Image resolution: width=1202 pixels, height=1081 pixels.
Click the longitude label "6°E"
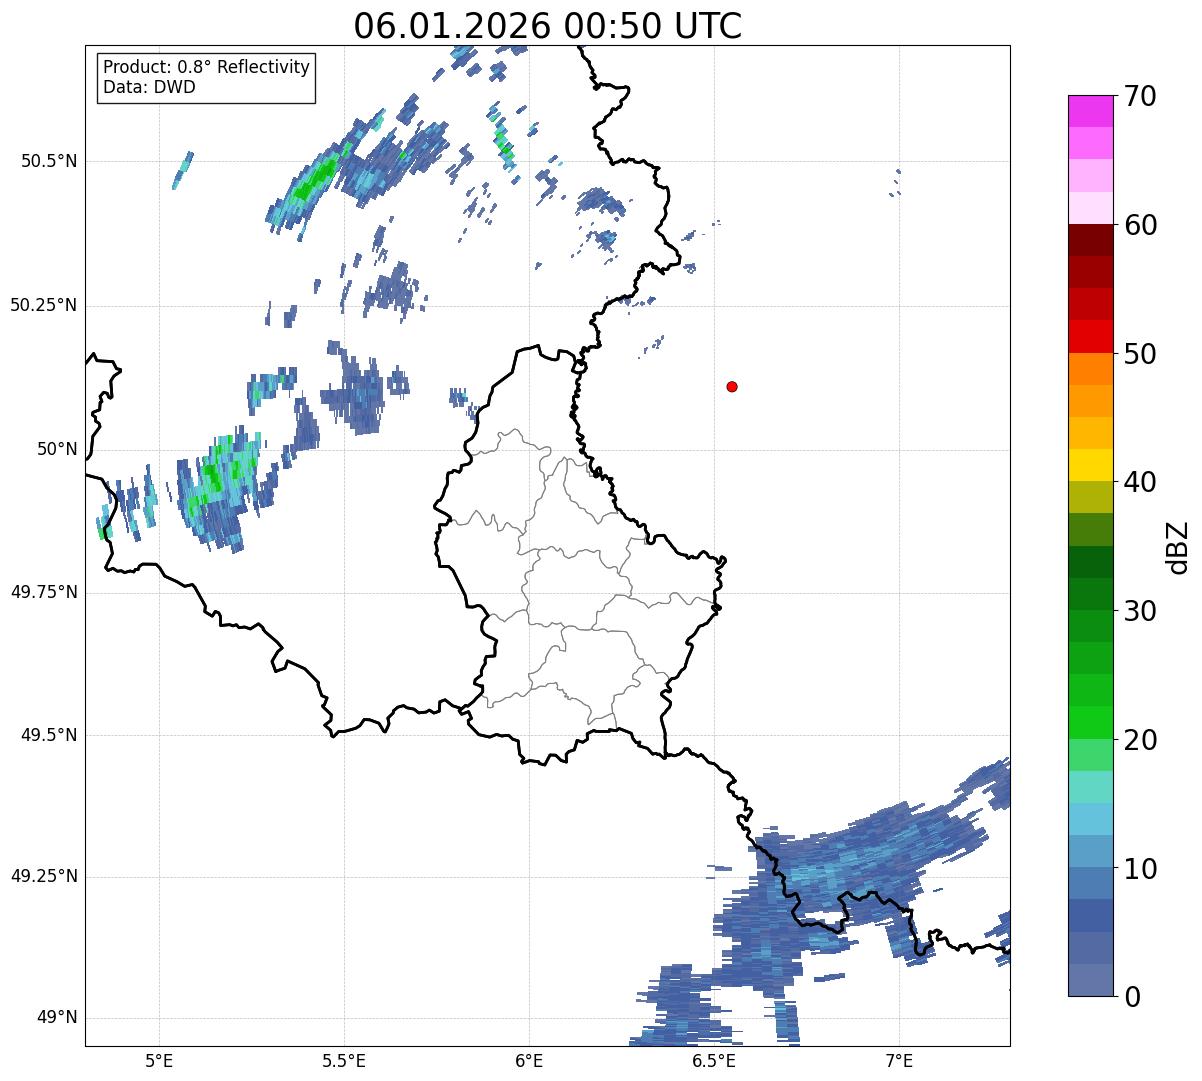[529, 1060]
